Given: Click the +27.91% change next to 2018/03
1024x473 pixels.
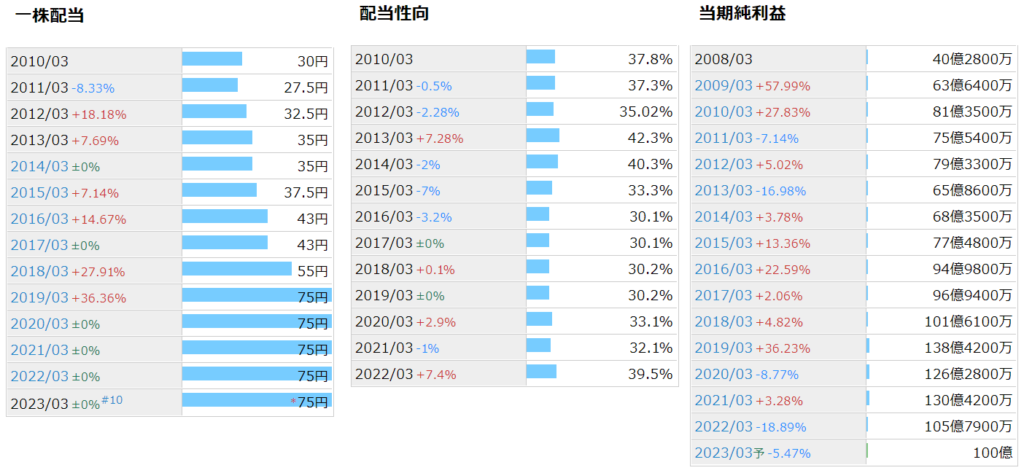Looking at the screenshot, I should 99,272.
